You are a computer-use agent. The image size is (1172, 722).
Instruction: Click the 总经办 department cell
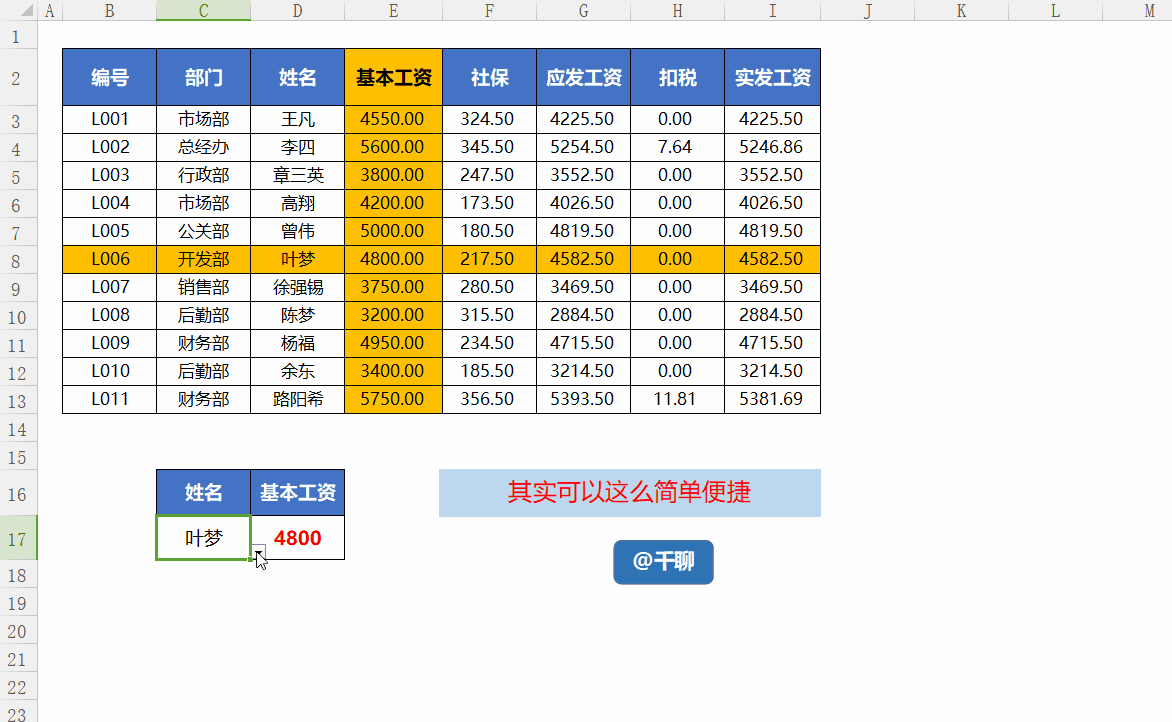(203, 147)
